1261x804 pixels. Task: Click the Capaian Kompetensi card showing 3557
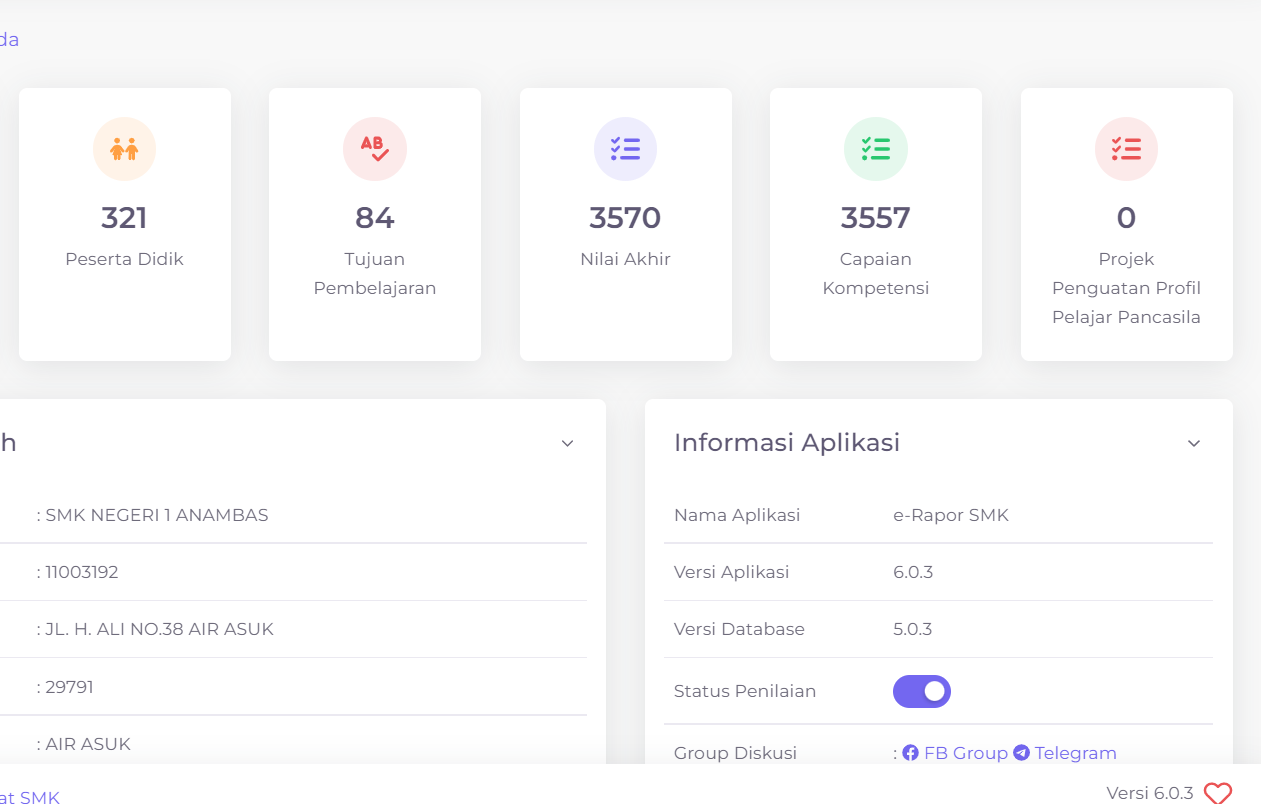pyautogui.click(x=876, y=223)
